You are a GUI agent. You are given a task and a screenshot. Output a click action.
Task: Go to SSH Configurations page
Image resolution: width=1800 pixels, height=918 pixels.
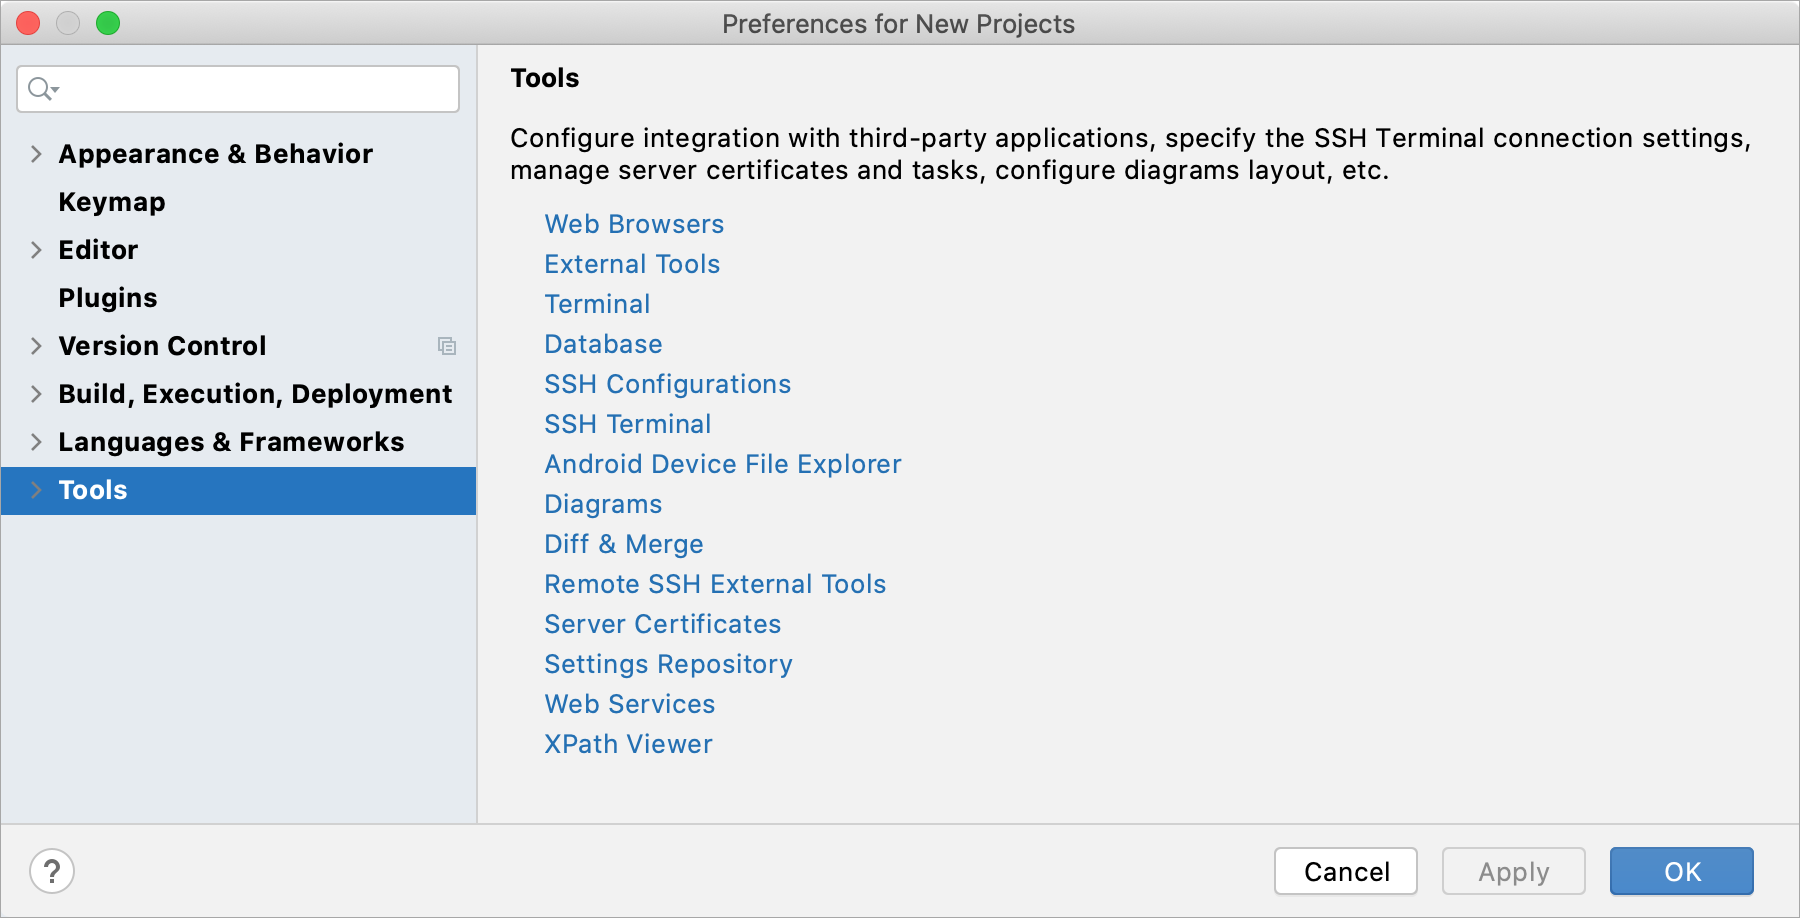pyautogui.click(x=667, y=384)
